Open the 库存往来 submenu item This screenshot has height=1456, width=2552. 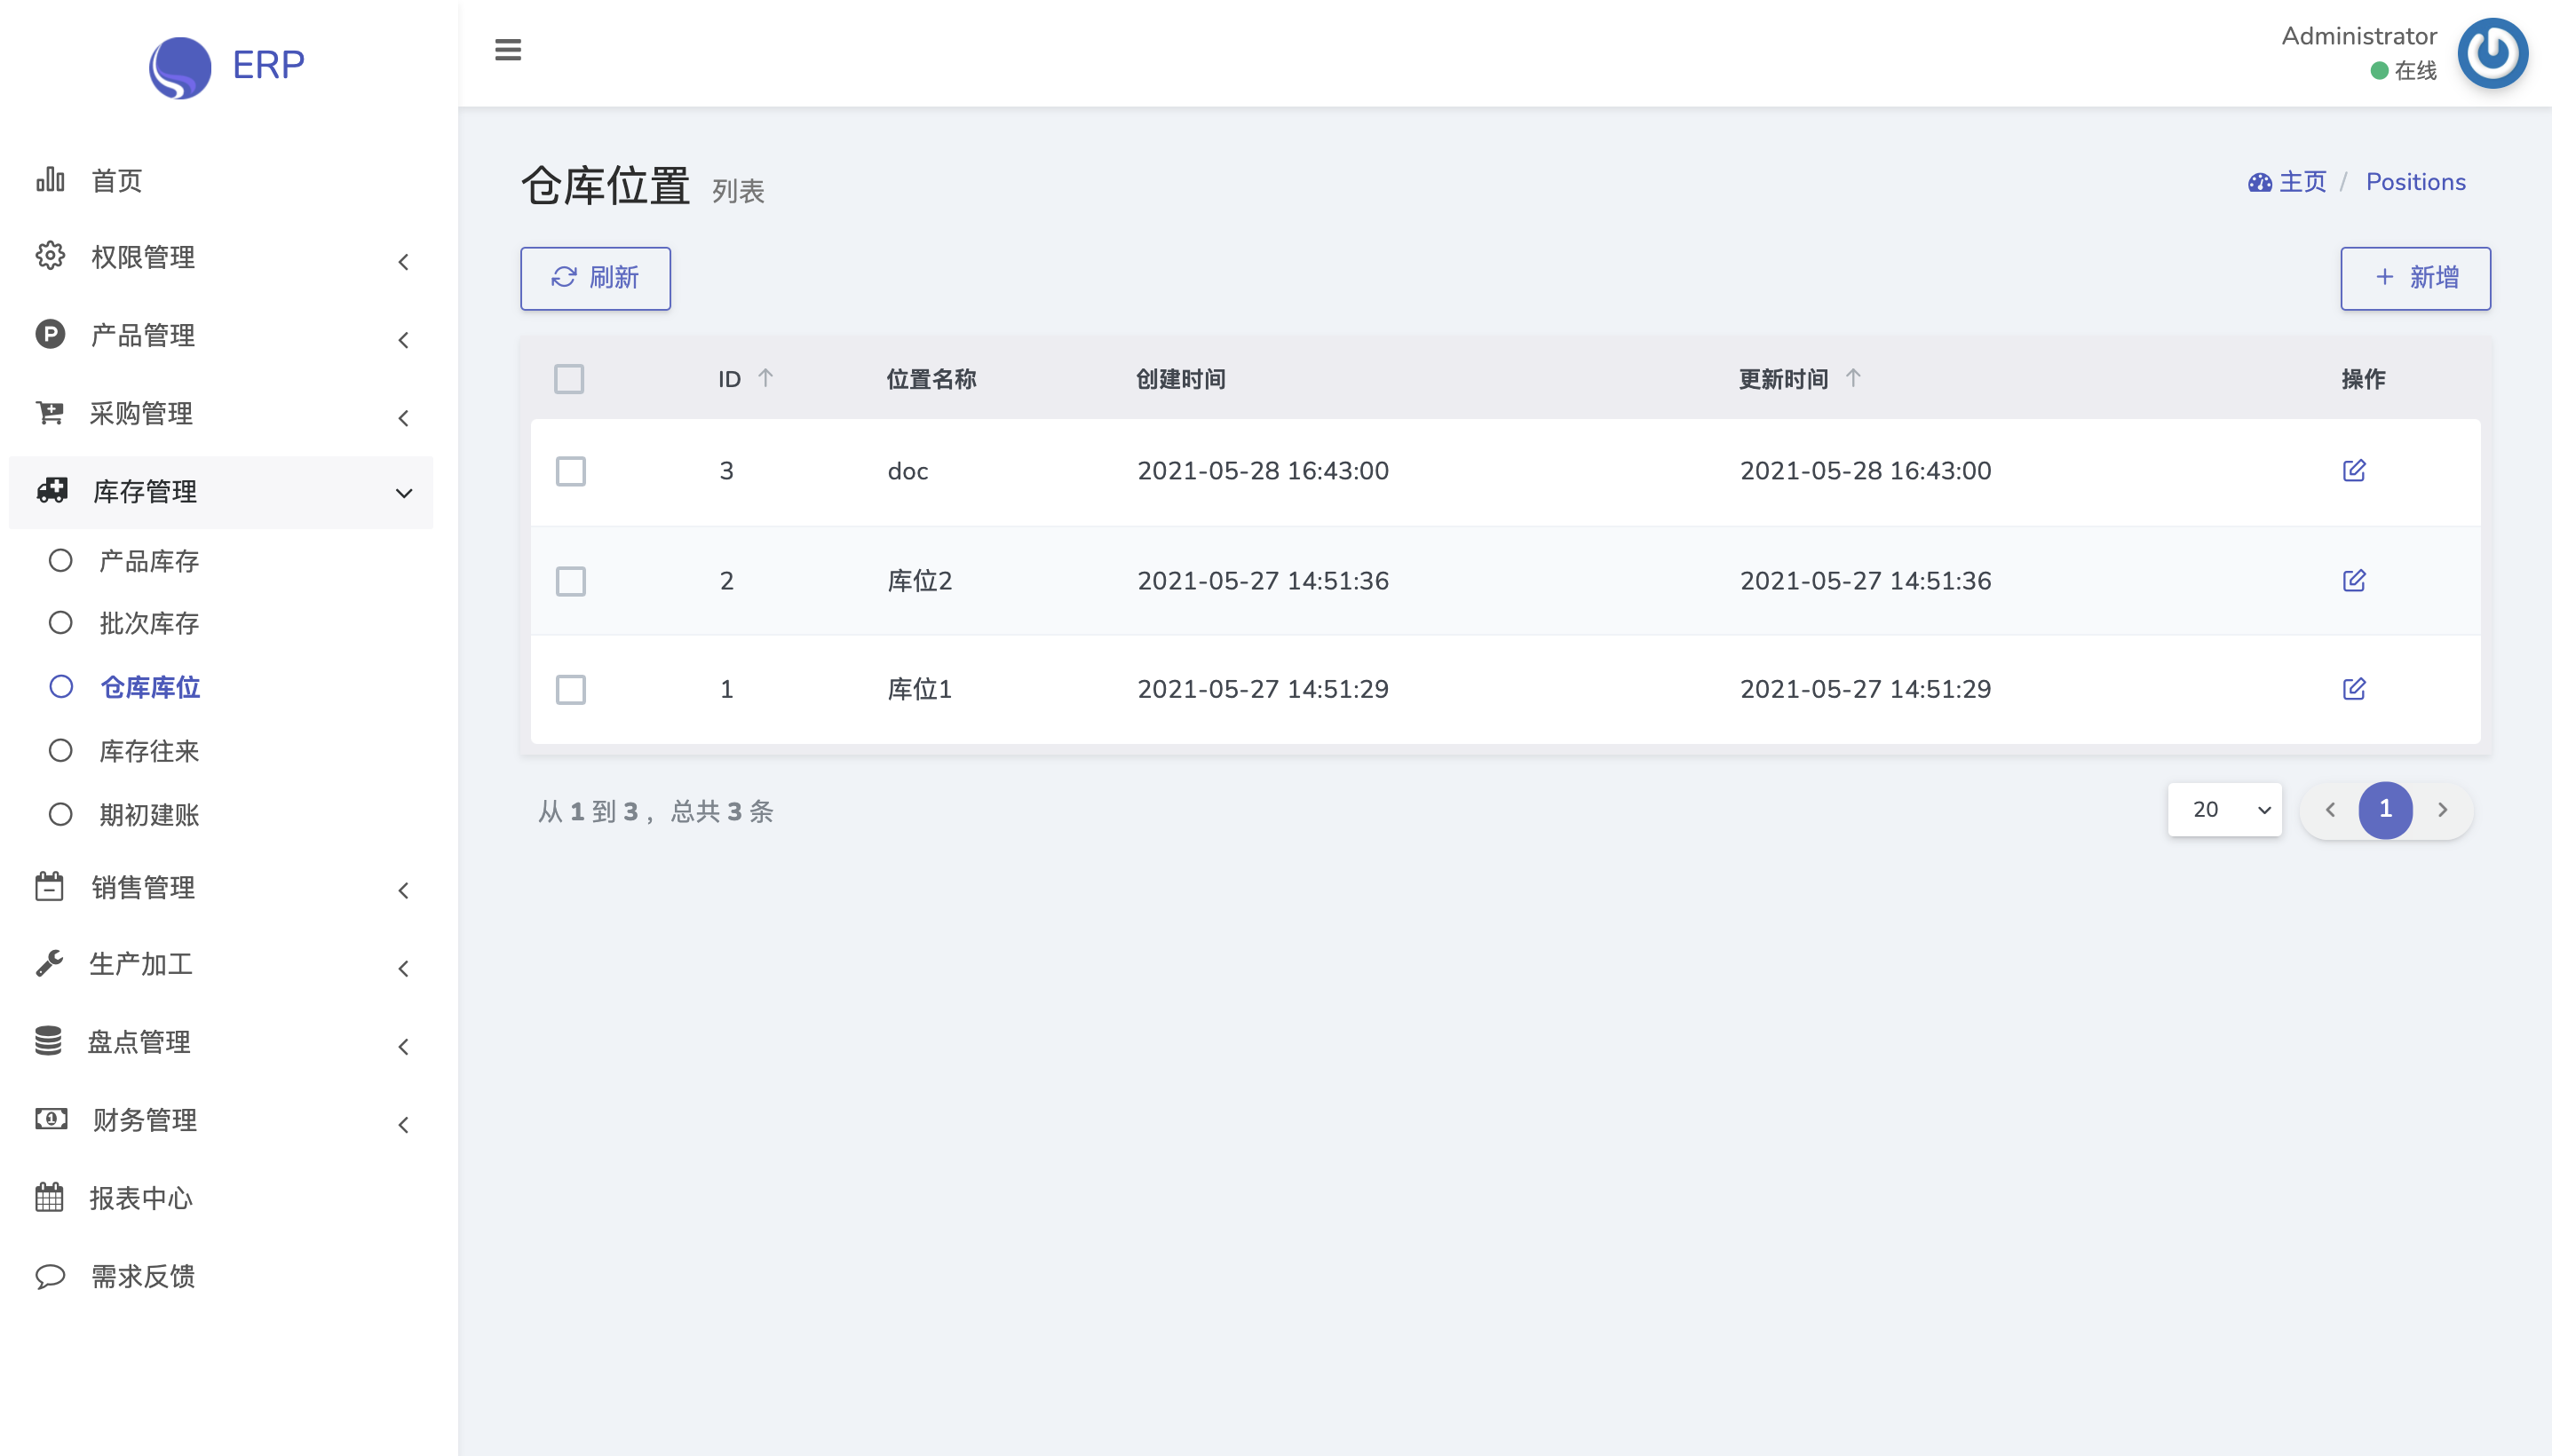coord(149,751)
